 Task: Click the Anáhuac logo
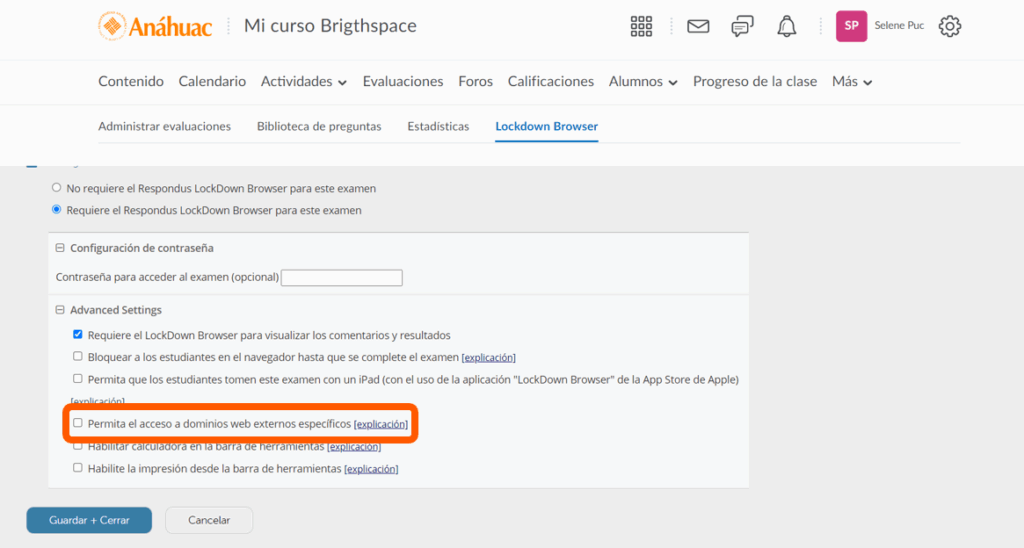click(x=155, y=27)
